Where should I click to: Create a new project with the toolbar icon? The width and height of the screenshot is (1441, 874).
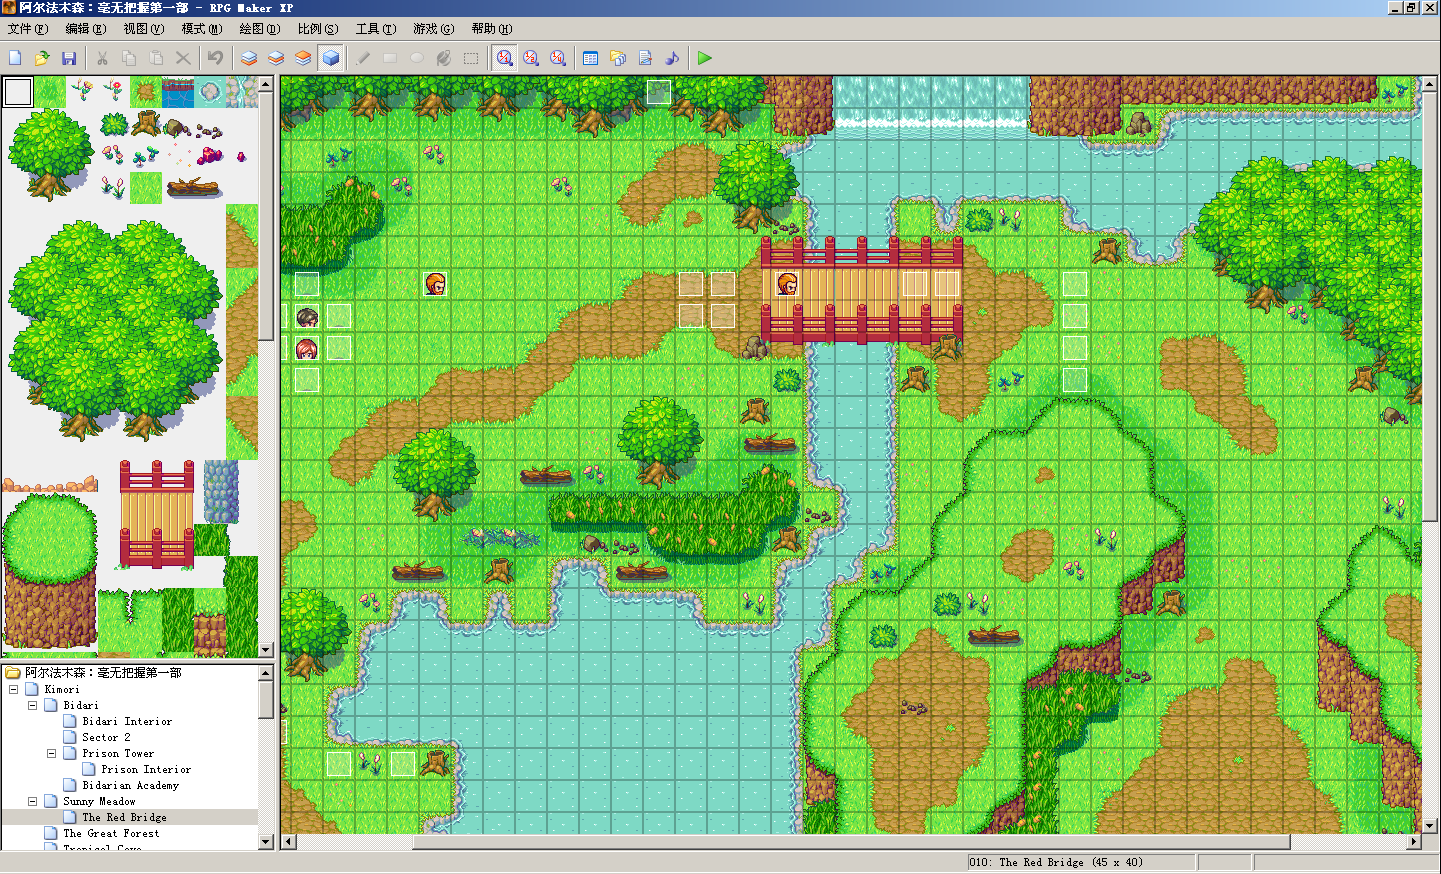pos(15,58)
